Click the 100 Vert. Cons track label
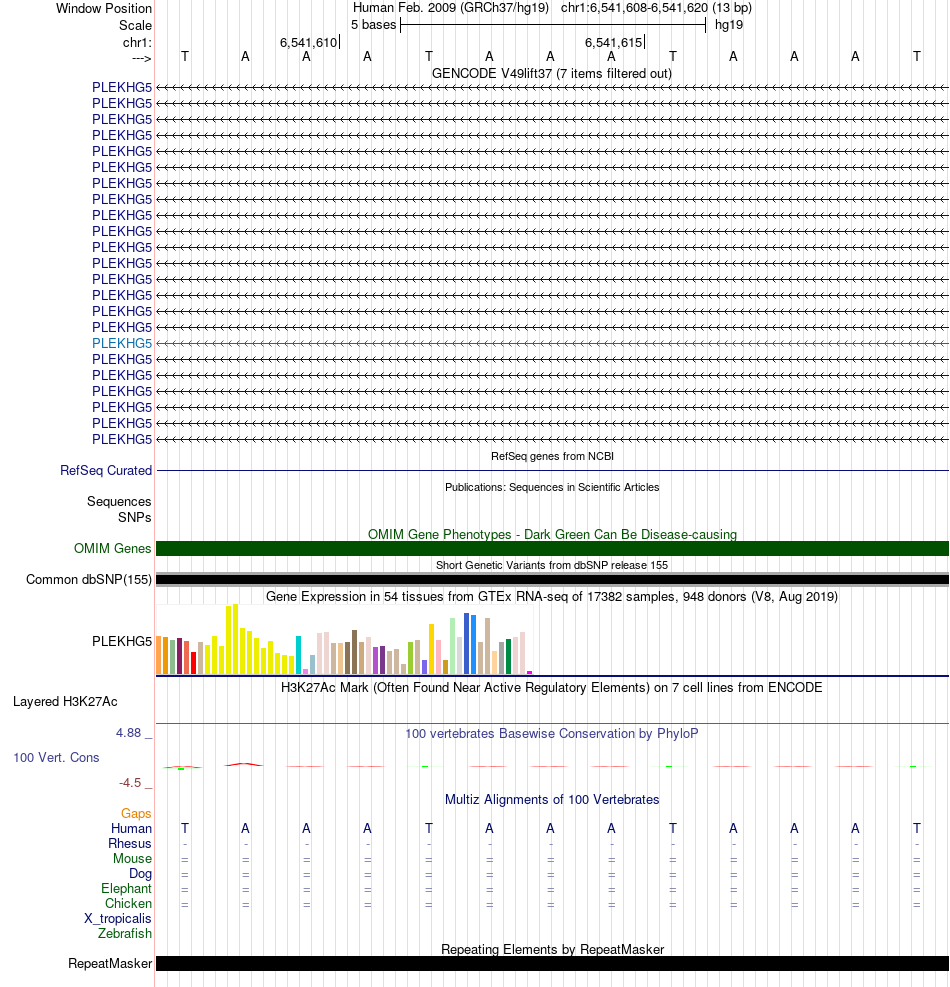Image resolution: width=950 pixels, height=987 pixels. (56, 757)
